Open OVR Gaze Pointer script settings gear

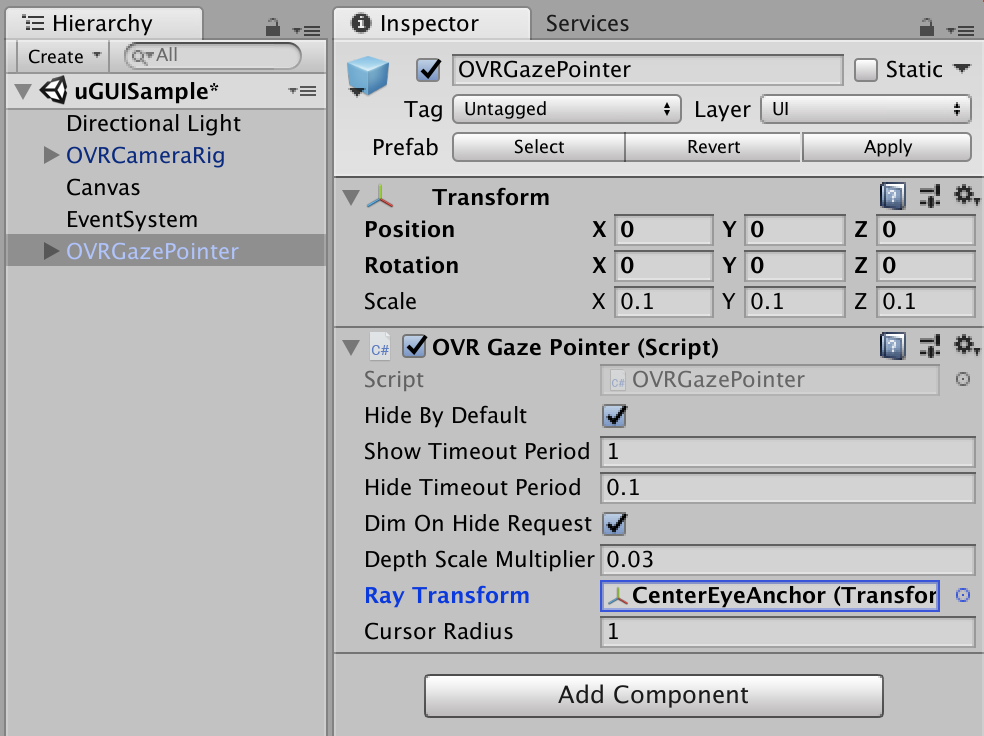tap(965, 346)
